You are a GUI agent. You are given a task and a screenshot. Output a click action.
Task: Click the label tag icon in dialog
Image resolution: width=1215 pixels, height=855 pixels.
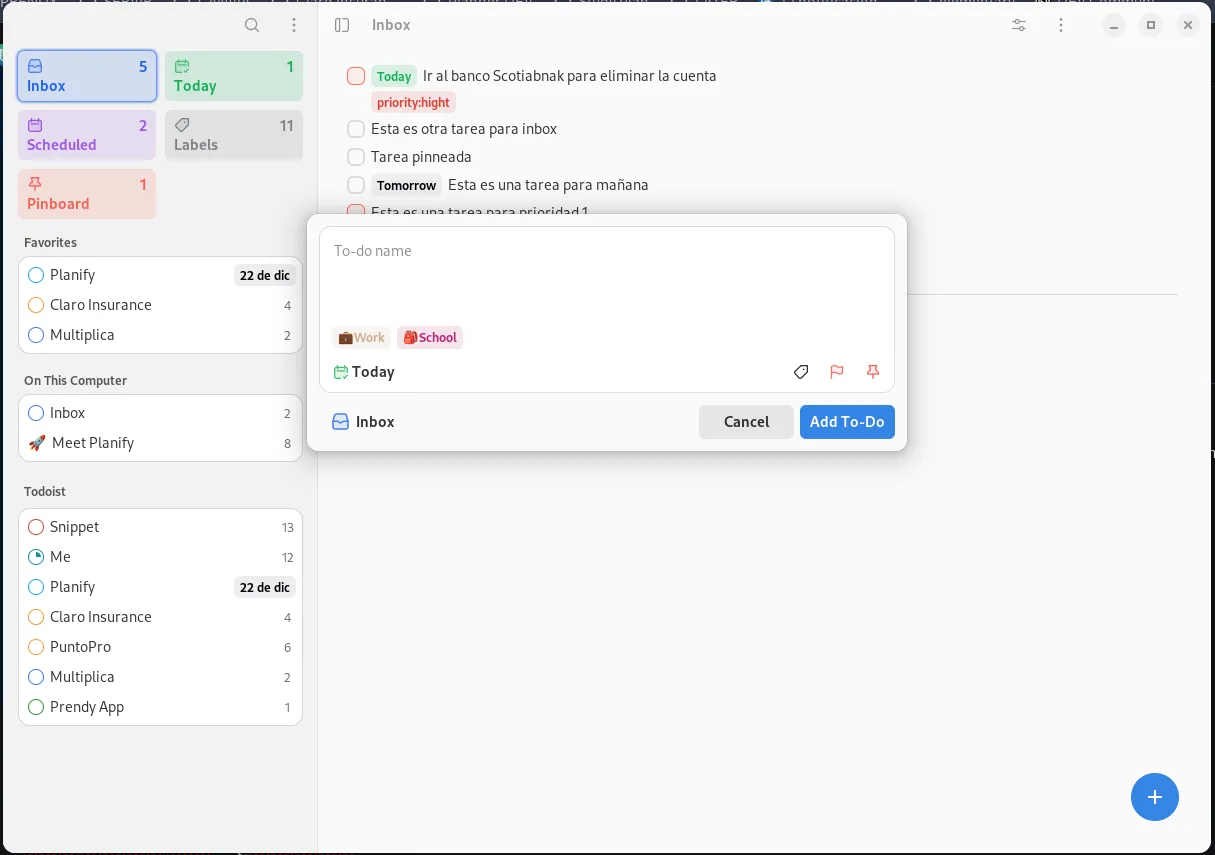pos(800,372)
